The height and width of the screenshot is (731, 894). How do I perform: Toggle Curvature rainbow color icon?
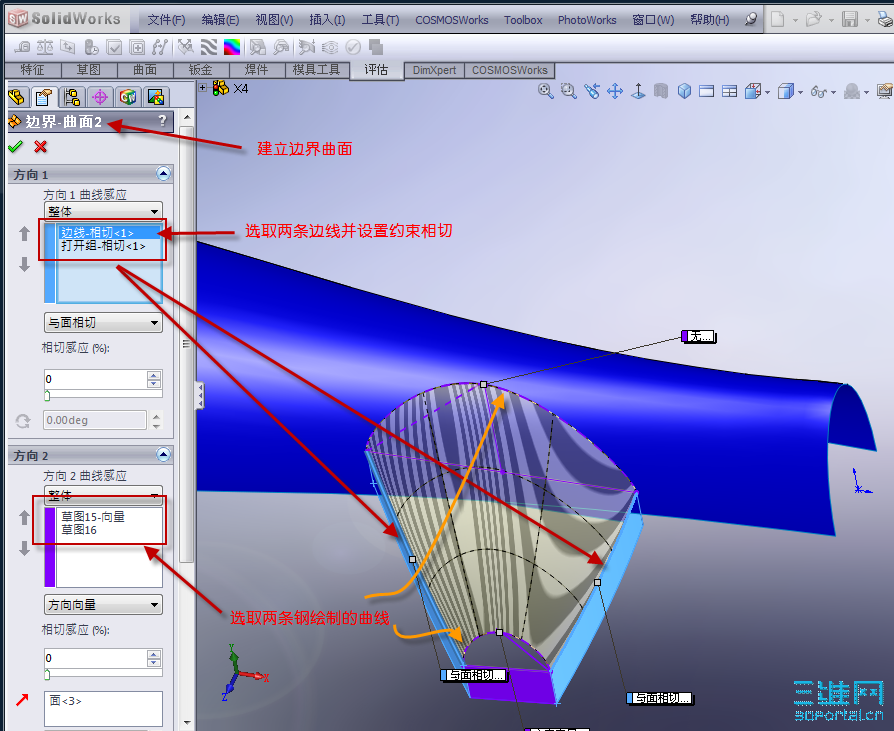pyautogui.click(x=232, y=47)
